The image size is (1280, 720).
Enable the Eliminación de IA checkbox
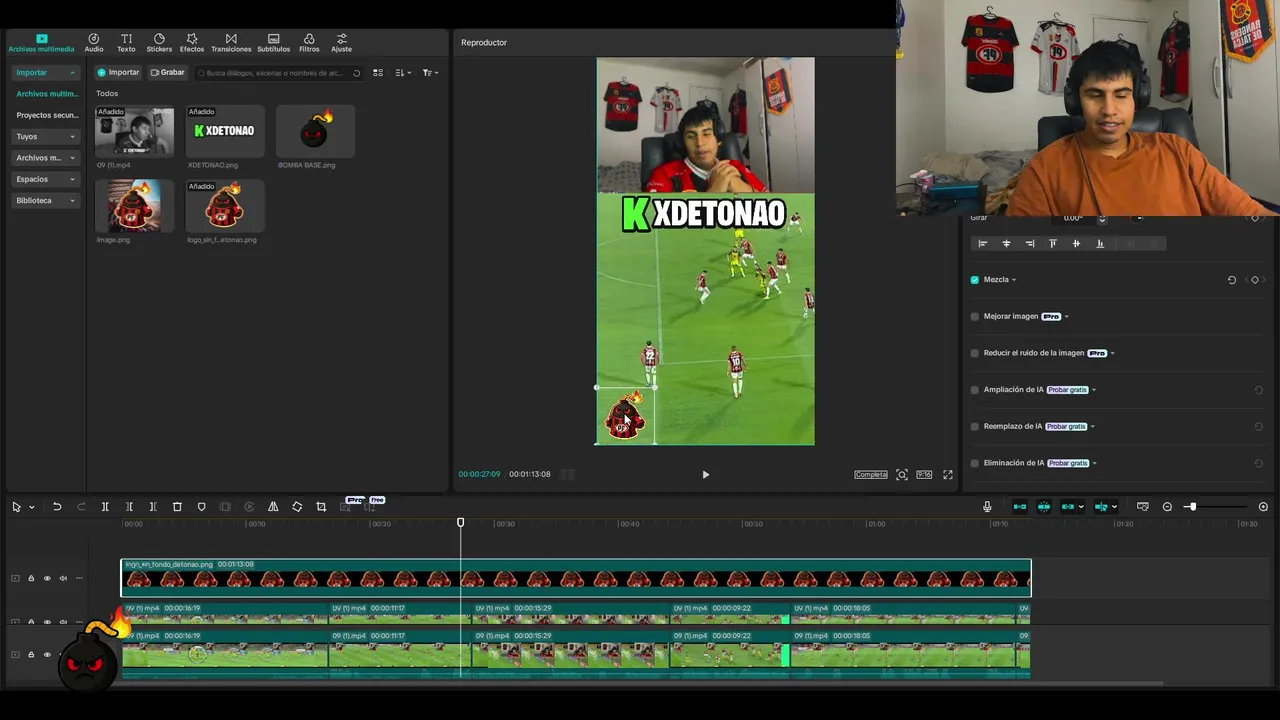coord(975,463)
